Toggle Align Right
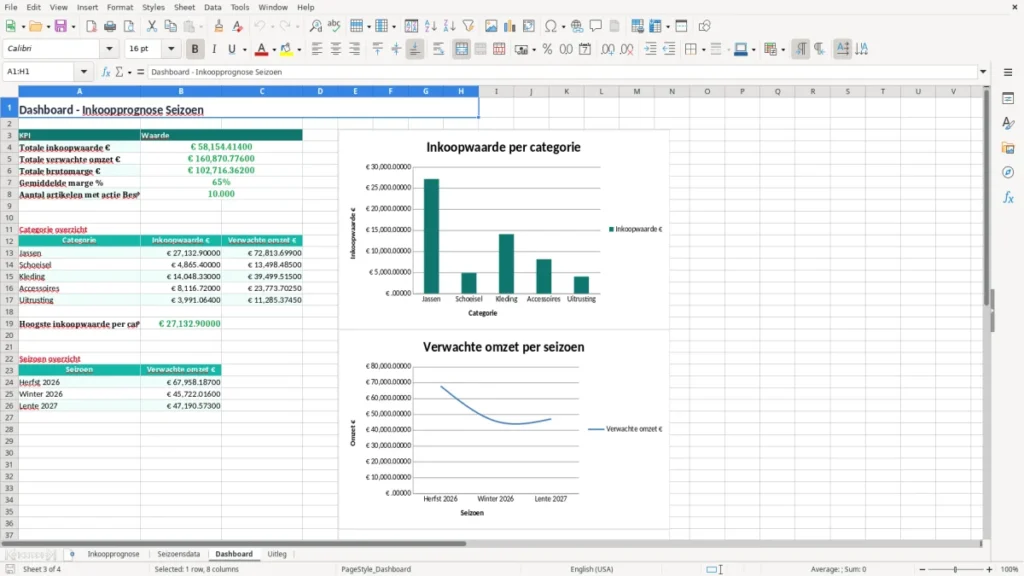This screenshot has height=576, width=1024. (355, 49)
